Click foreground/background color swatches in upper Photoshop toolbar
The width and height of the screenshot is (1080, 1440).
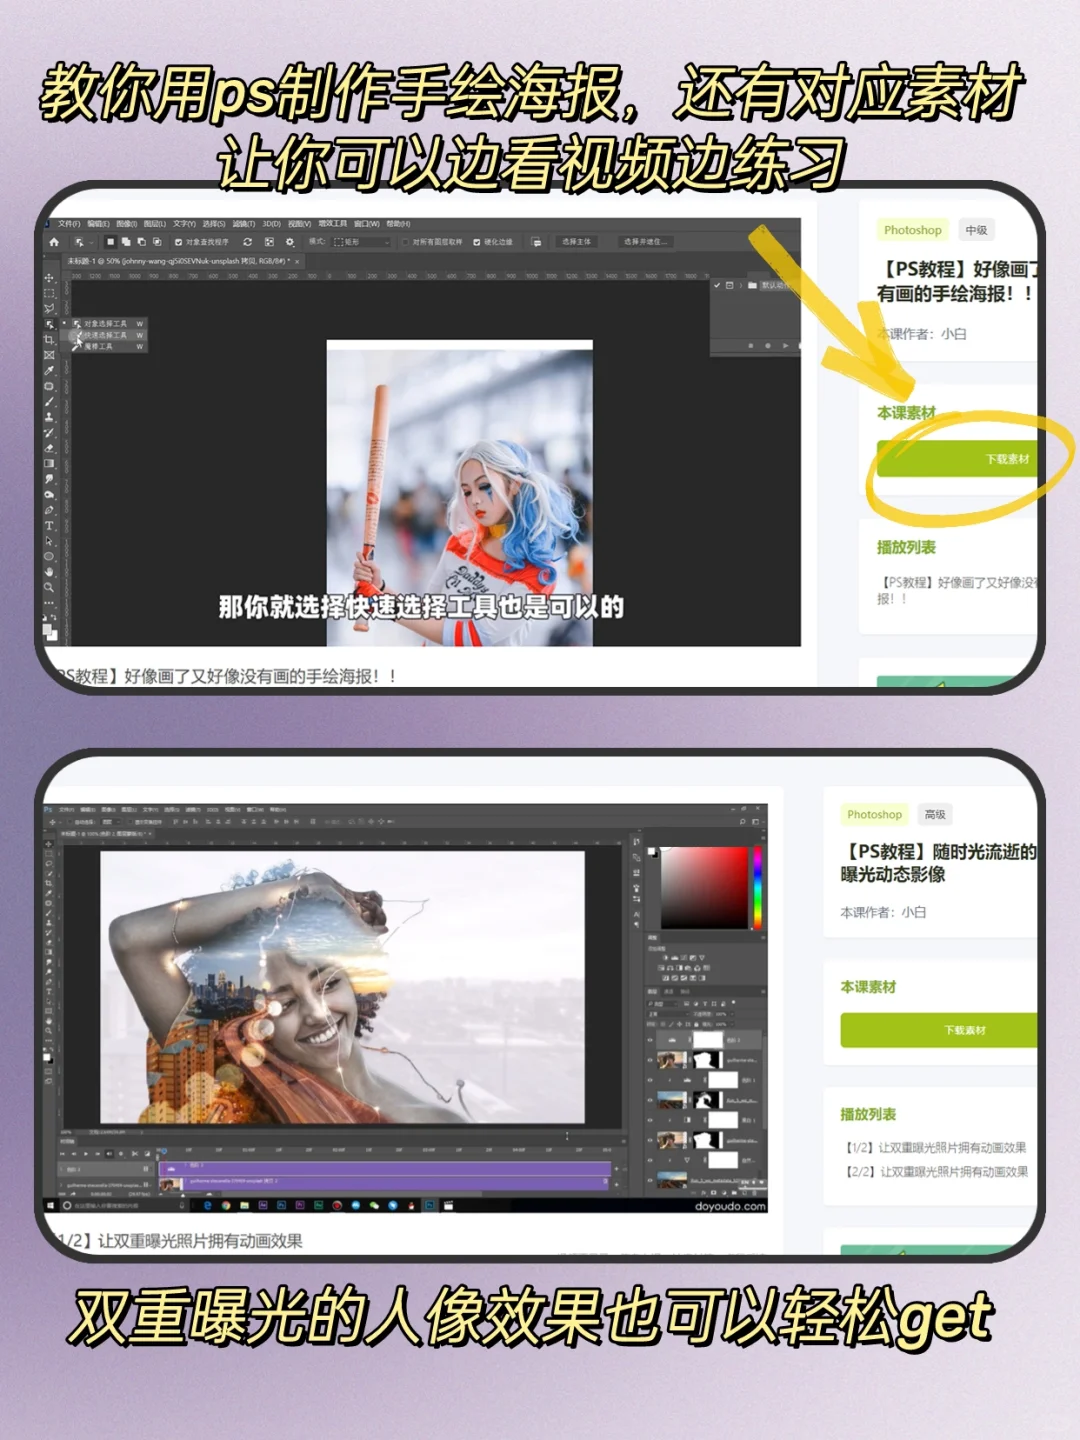[x=50, y=632]
